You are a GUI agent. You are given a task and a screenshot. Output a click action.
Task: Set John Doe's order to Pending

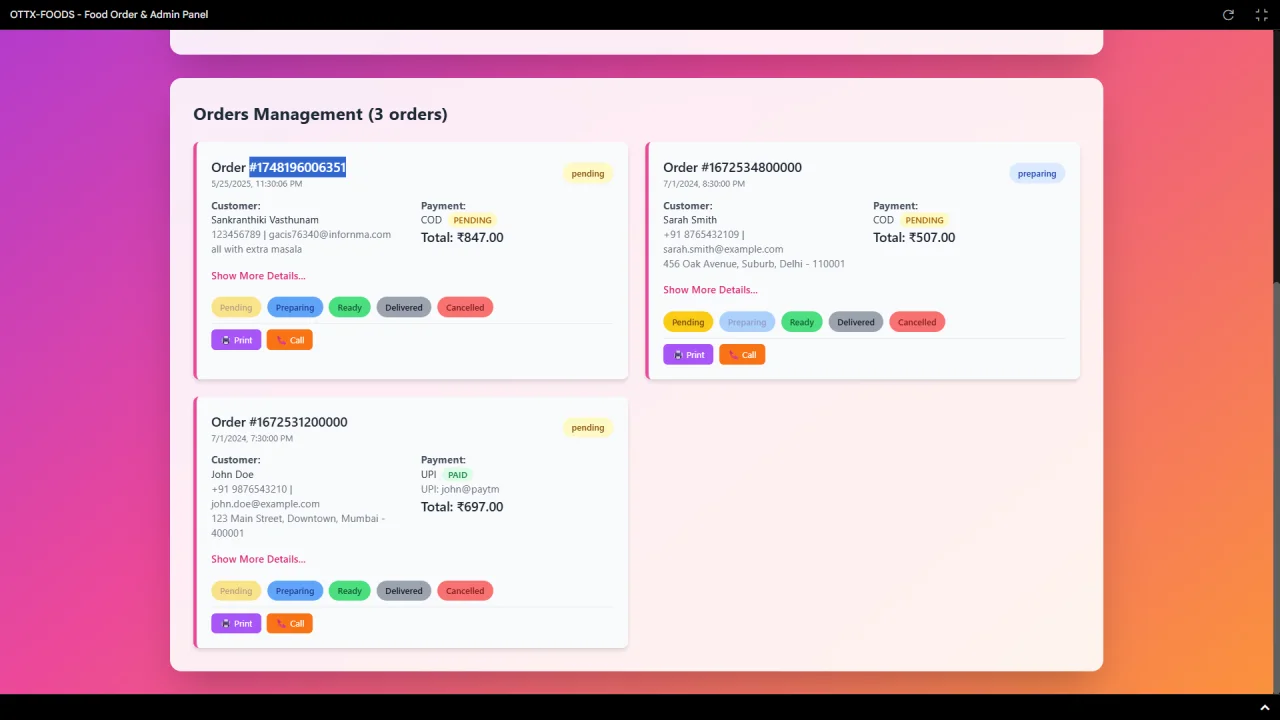coord(236,591)
